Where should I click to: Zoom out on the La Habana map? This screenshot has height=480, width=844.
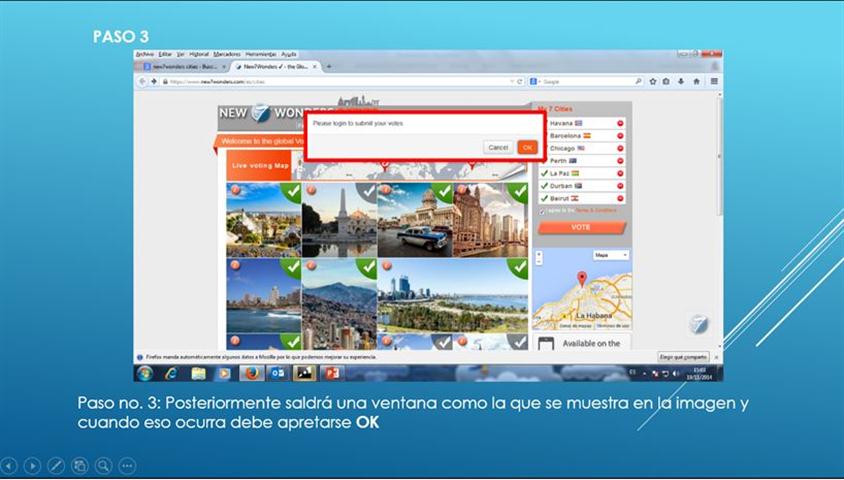tap(539, 260)
